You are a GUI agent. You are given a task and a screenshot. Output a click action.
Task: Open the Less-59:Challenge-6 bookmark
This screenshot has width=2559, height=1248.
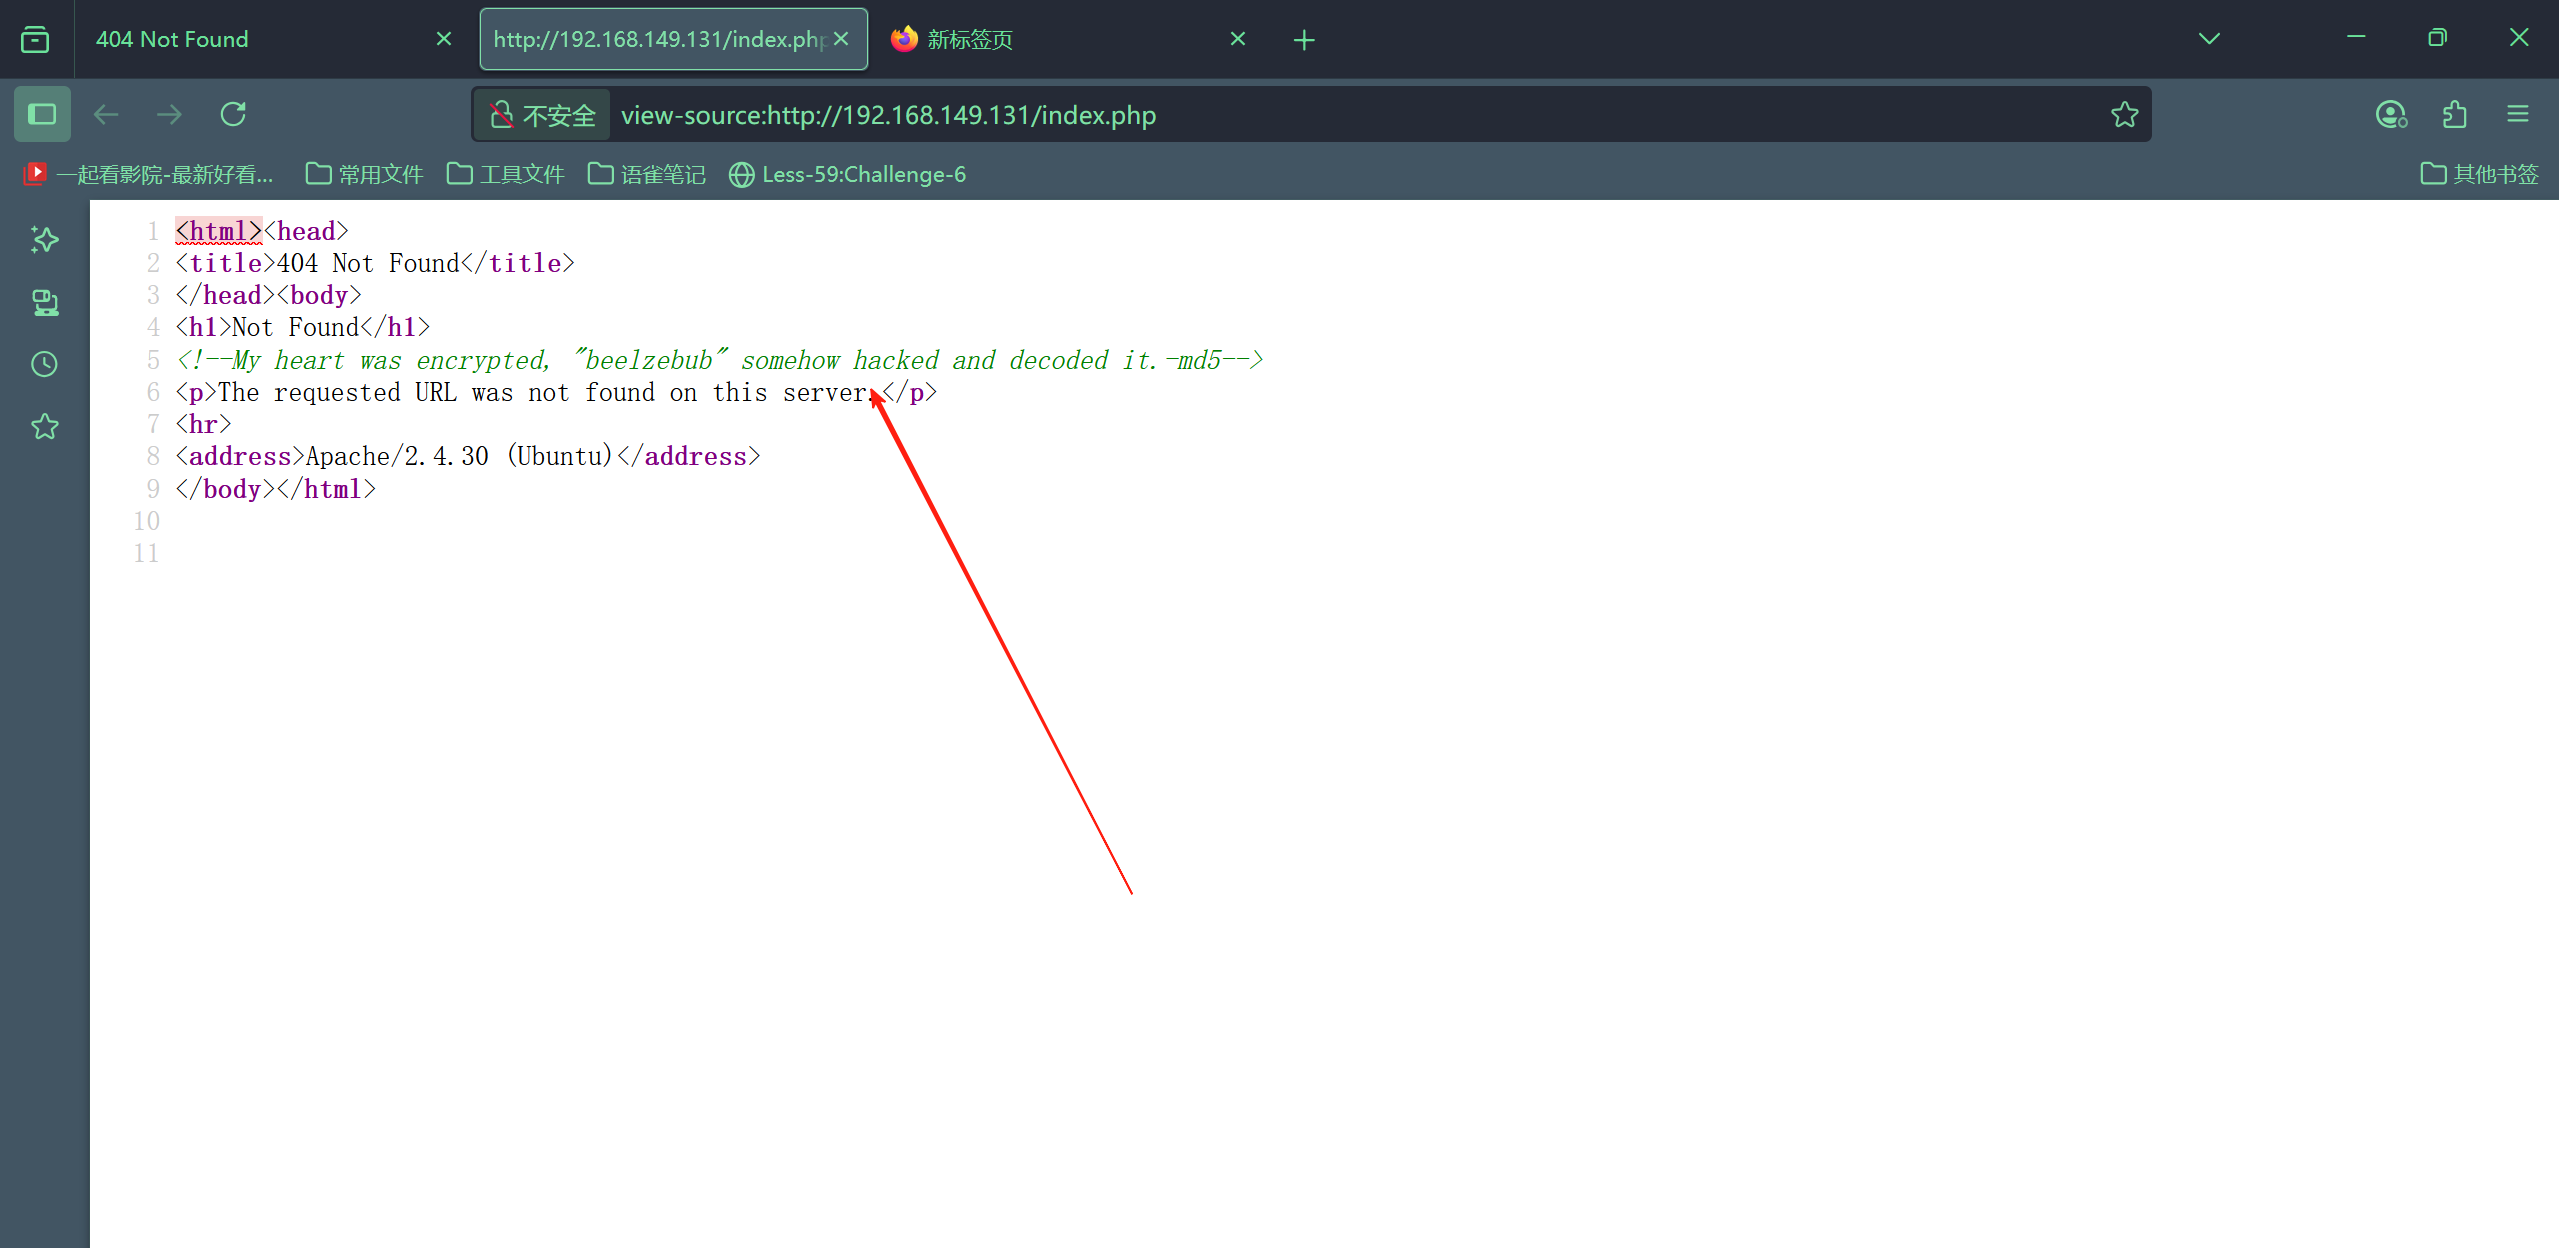pos(848,174)
